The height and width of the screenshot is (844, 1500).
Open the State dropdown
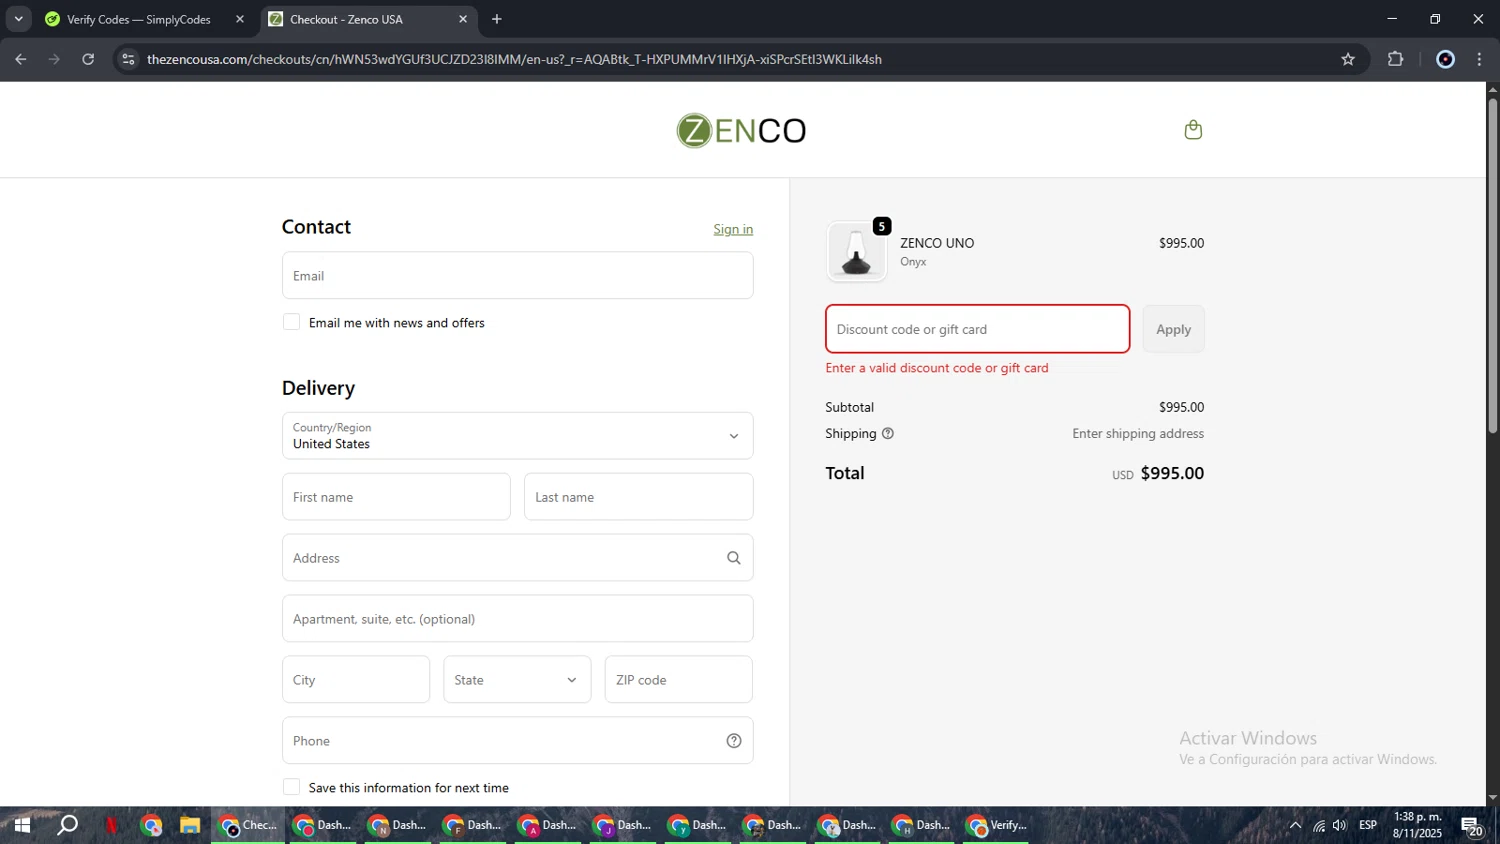point(517,680)
